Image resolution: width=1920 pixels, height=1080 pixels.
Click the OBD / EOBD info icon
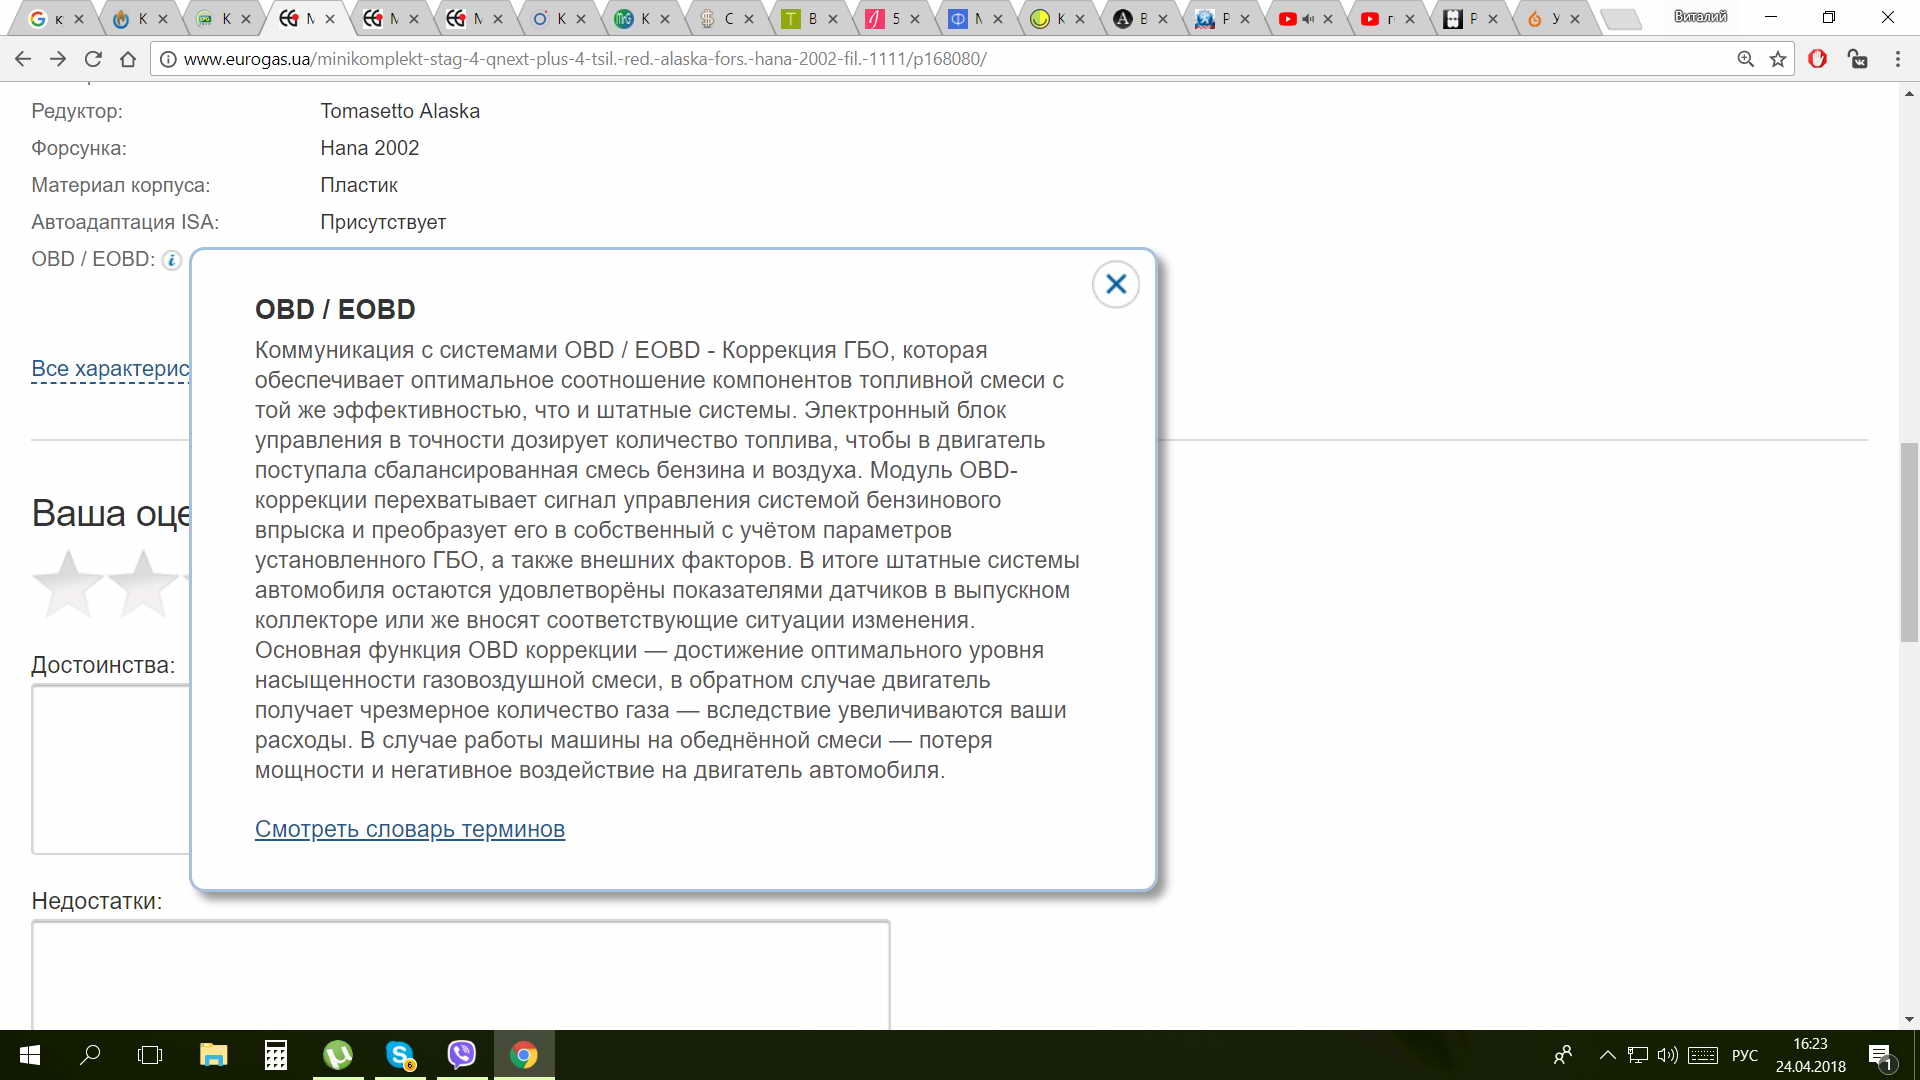pyautogui.click(x=172, y=260)
